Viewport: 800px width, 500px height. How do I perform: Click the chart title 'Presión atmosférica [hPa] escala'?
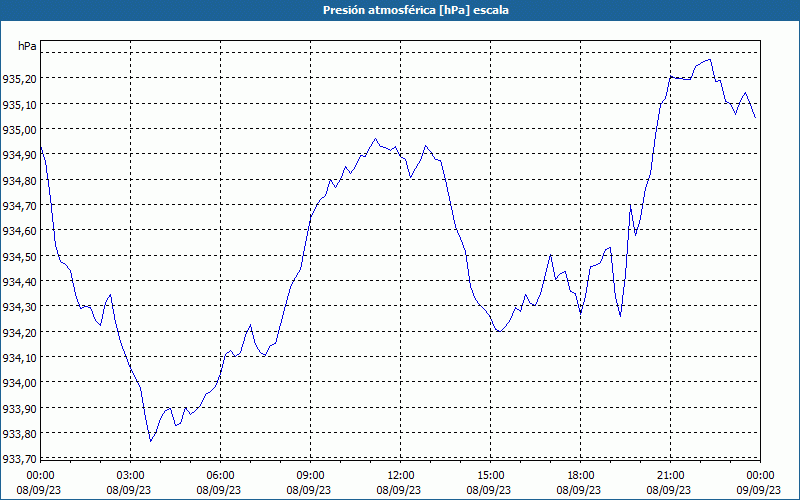pos(416,10)
